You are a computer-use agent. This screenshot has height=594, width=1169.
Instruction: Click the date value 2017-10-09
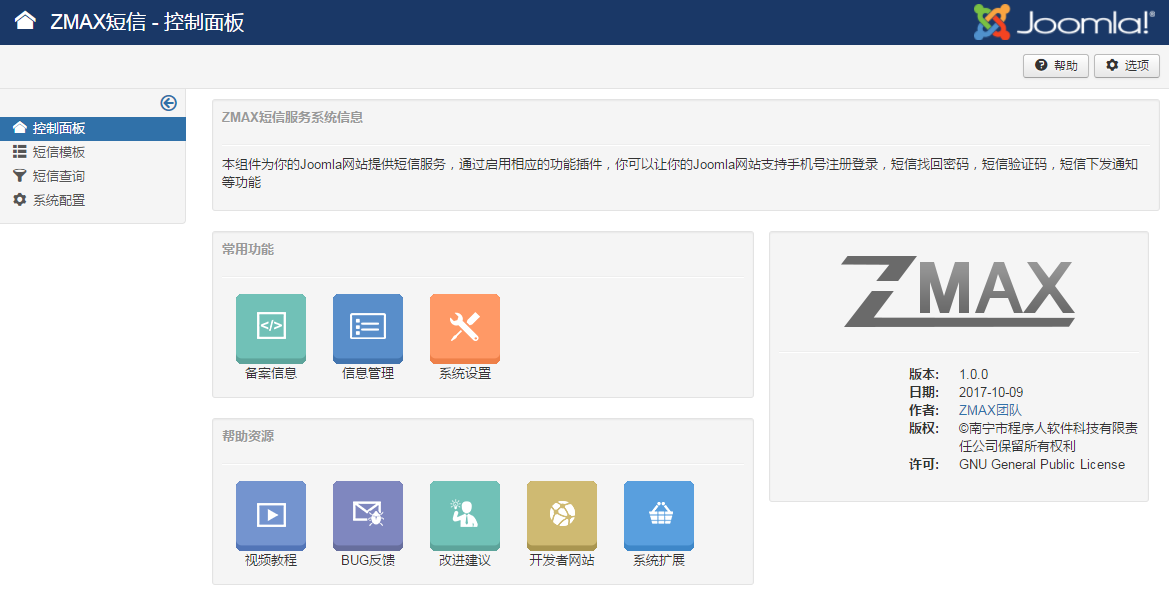991,392
